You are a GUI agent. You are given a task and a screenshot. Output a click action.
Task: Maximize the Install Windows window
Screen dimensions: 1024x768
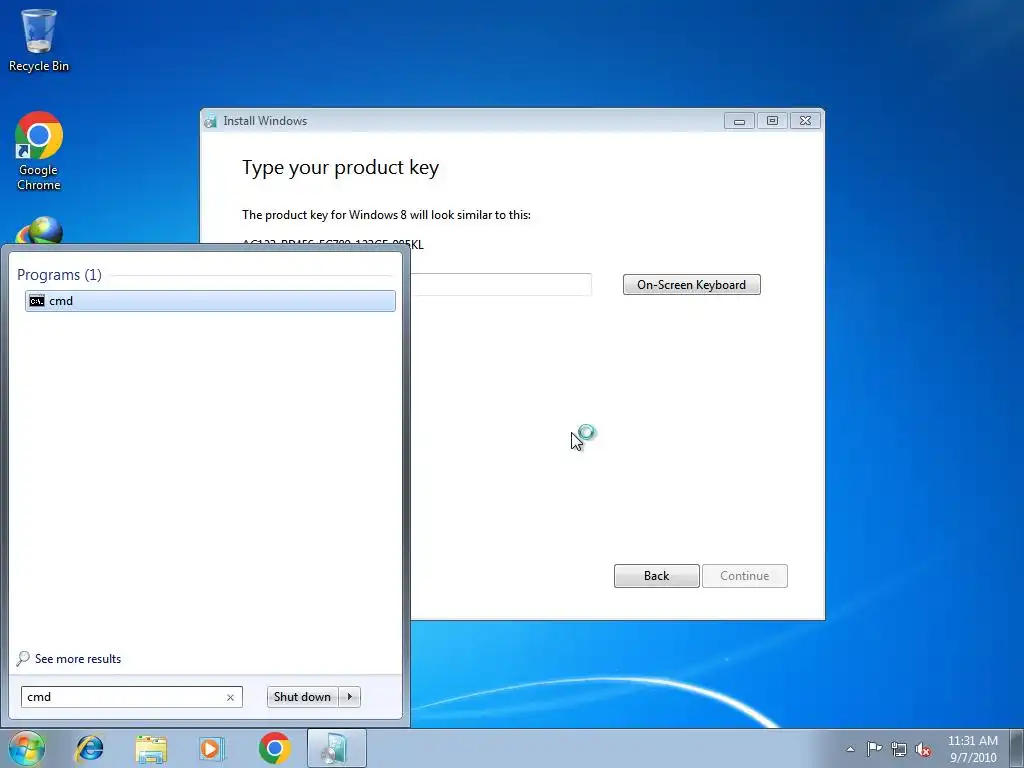tap(772, 121)
